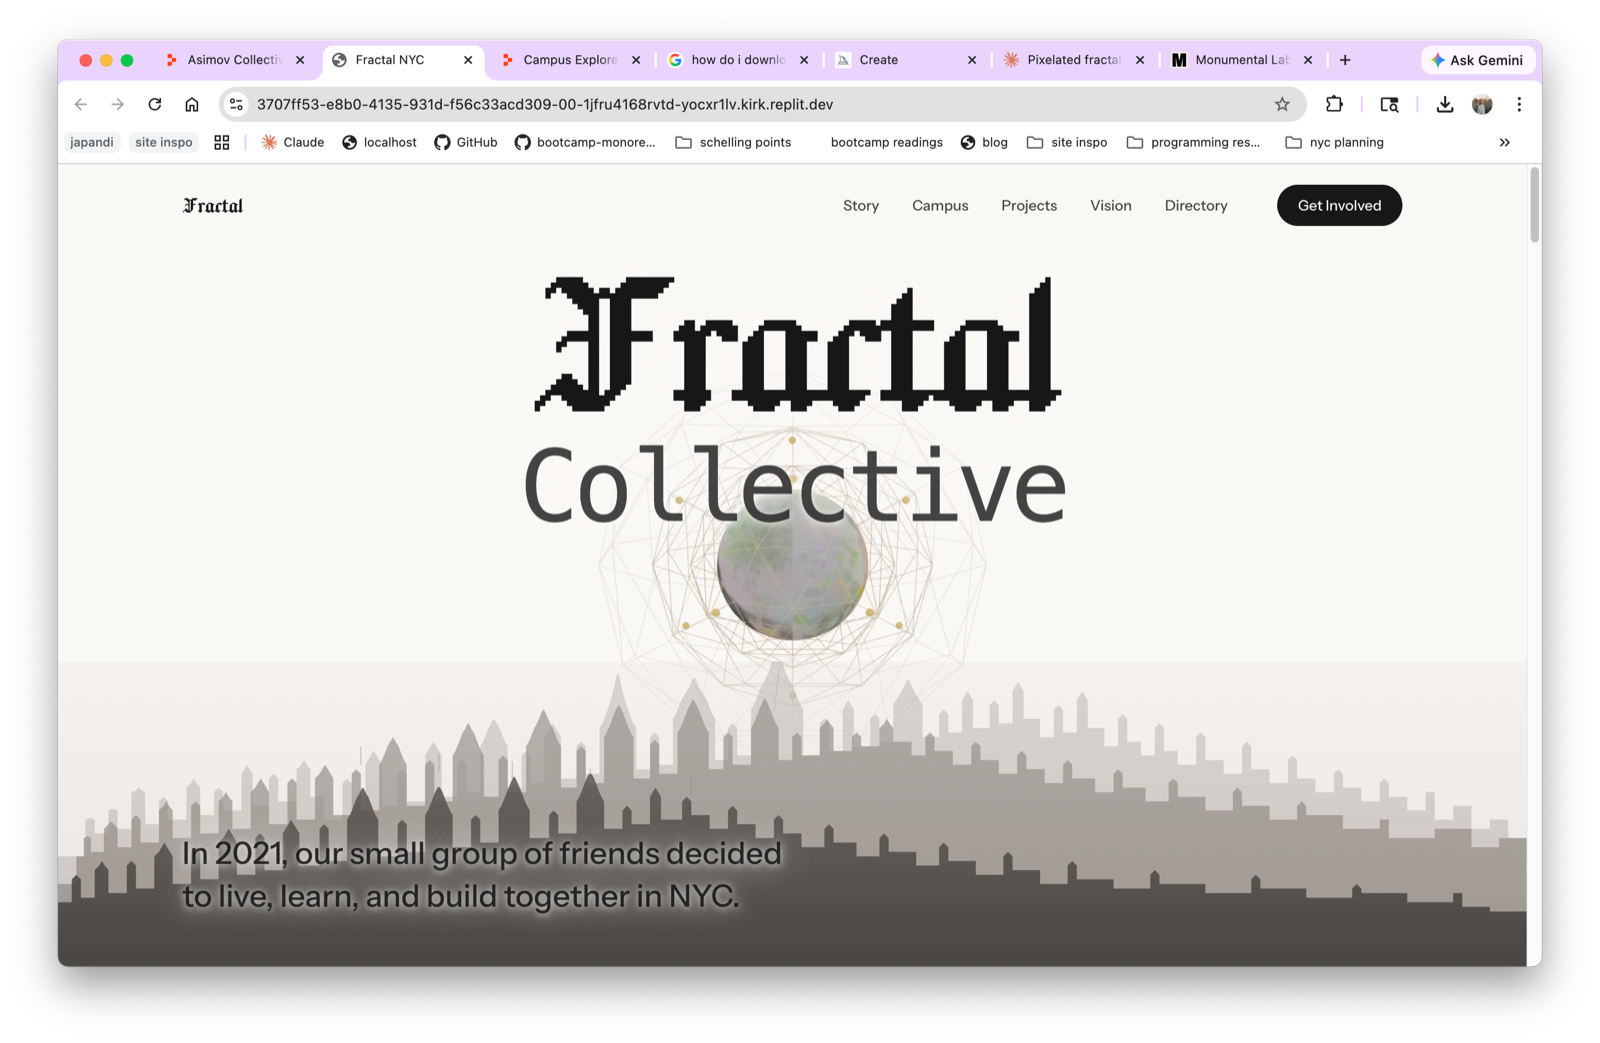
Task: Click the window search icon beside extensions
Action: (x=1390, y=104)
